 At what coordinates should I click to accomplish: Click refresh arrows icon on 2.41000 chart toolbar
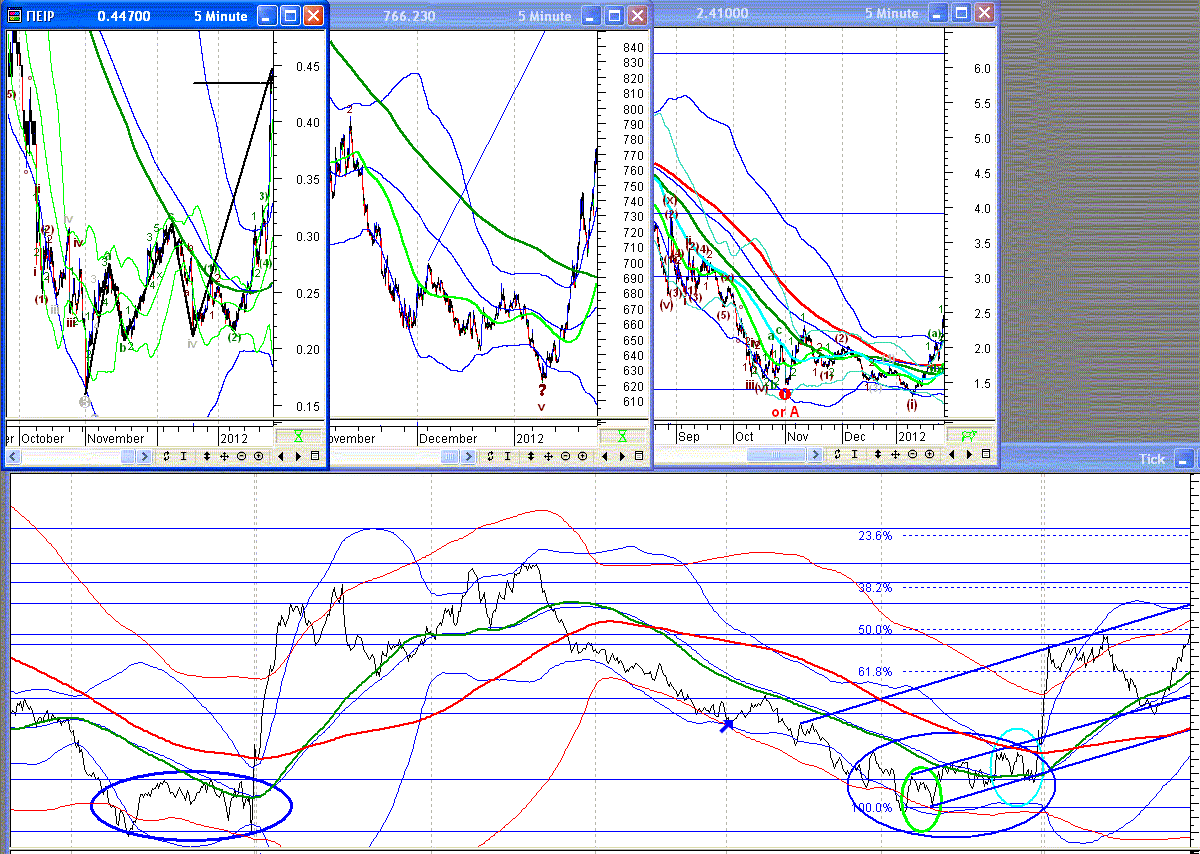(837, 455)
